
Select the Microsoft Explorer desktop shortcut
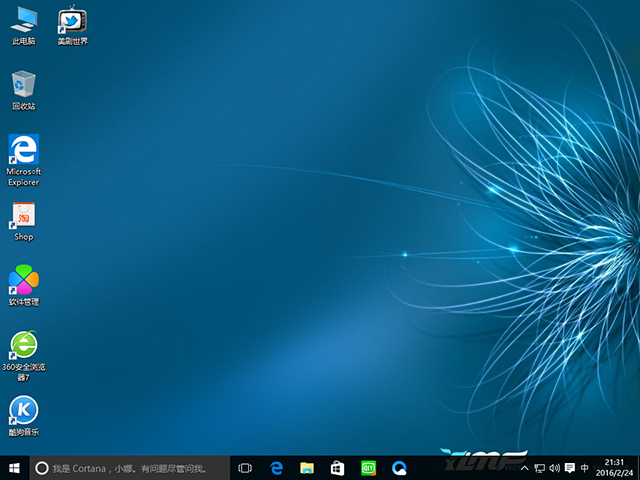[x=23, y=151]
